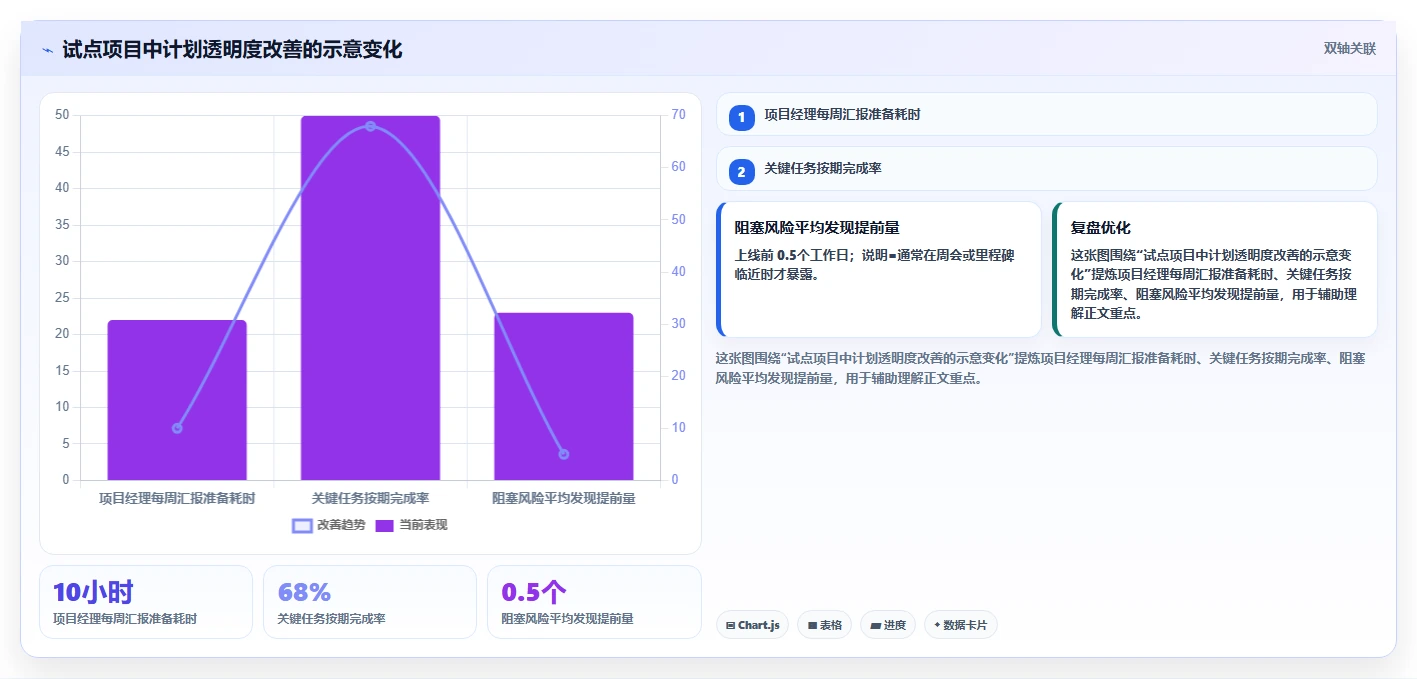Select the 项目经理每周汇报准备耗时 list item
This screenshot has width=1417, height=679.
coord(1047,114)
